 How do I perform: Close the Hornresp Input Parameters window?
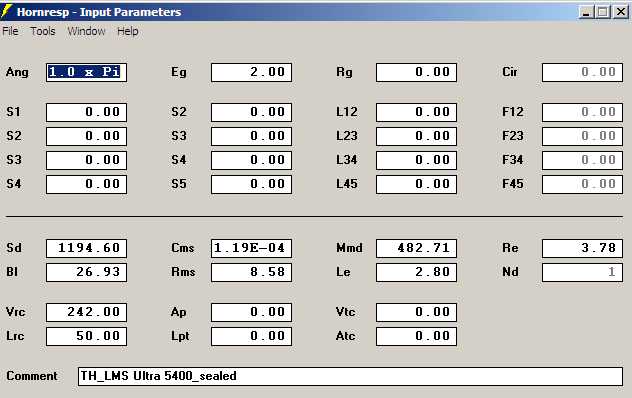[x=621, y=12]
